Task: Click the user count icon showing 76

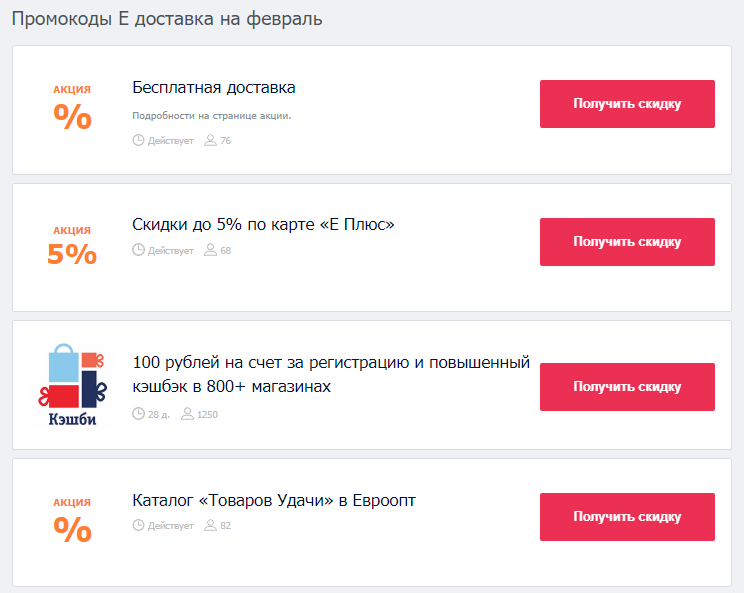Action: [210, 140]
